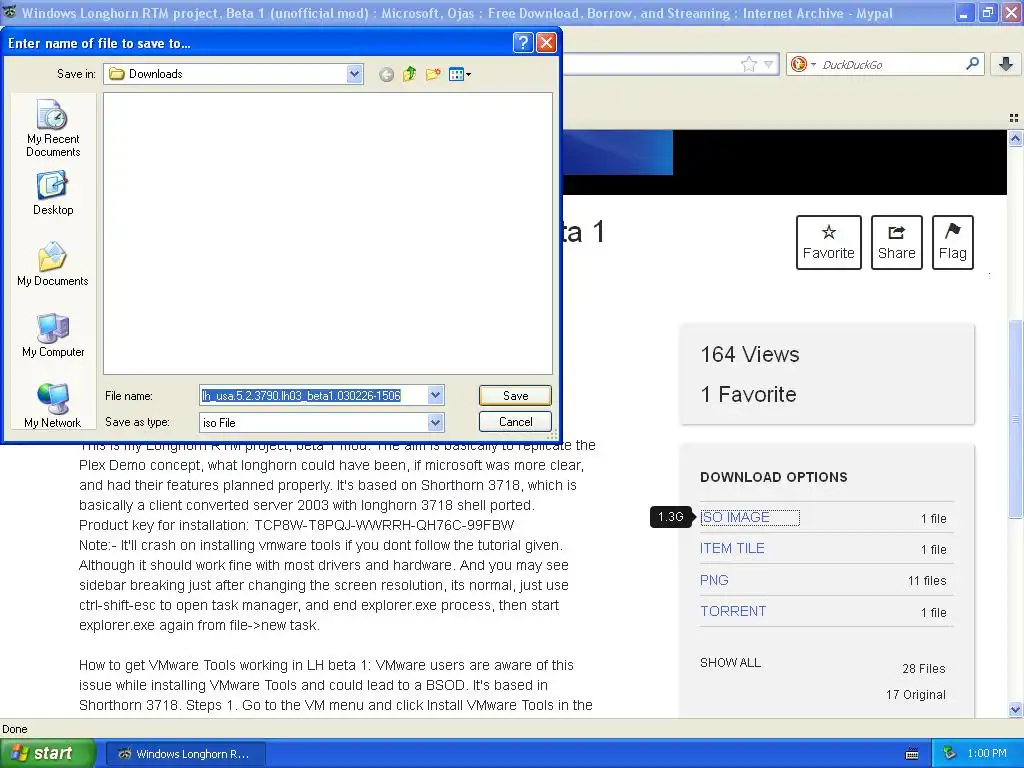Click the 1 Favorite text

click(748, 394)
